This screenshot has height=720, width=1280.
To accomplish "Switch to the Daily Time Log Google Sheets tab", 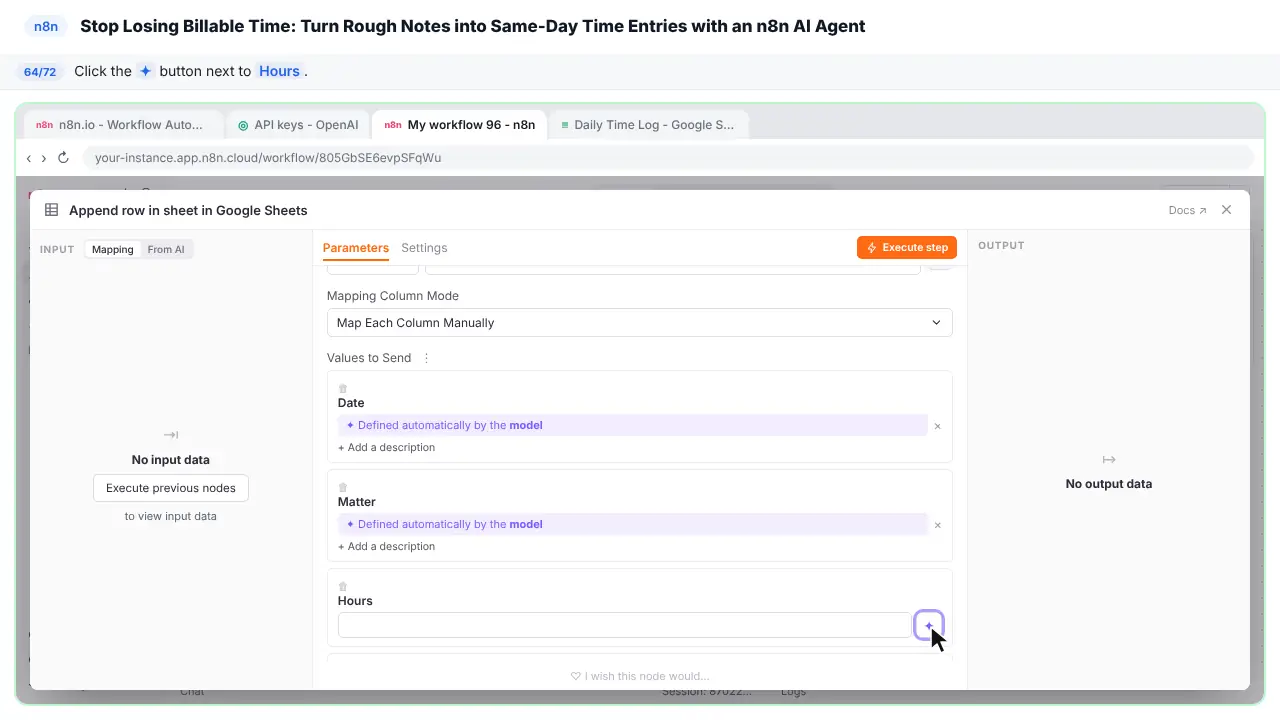I will 647,125.
